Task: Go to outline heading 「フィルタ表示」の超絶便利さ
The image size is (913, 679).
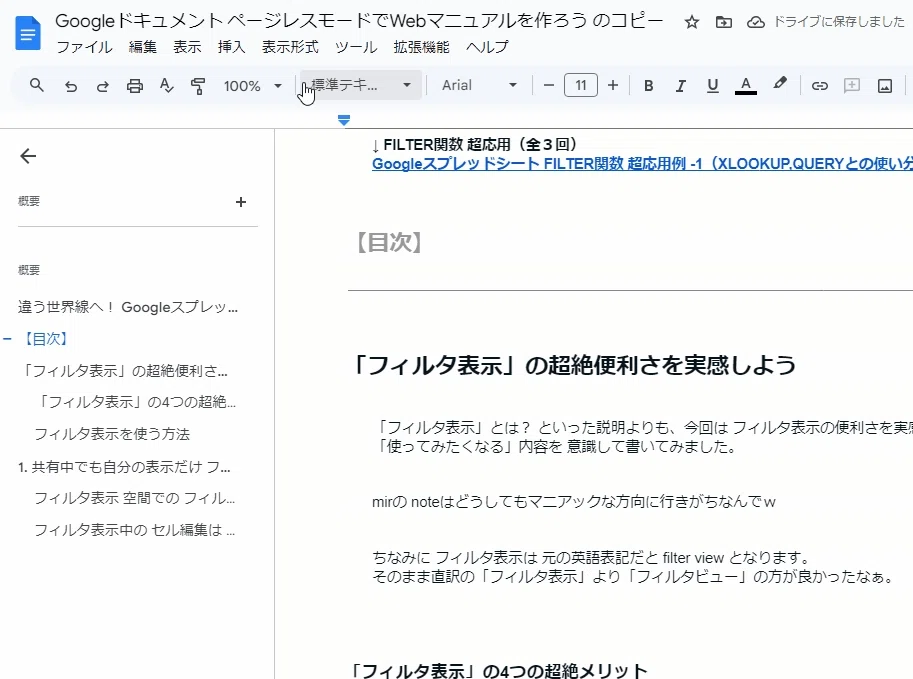Action: (123, 370)
